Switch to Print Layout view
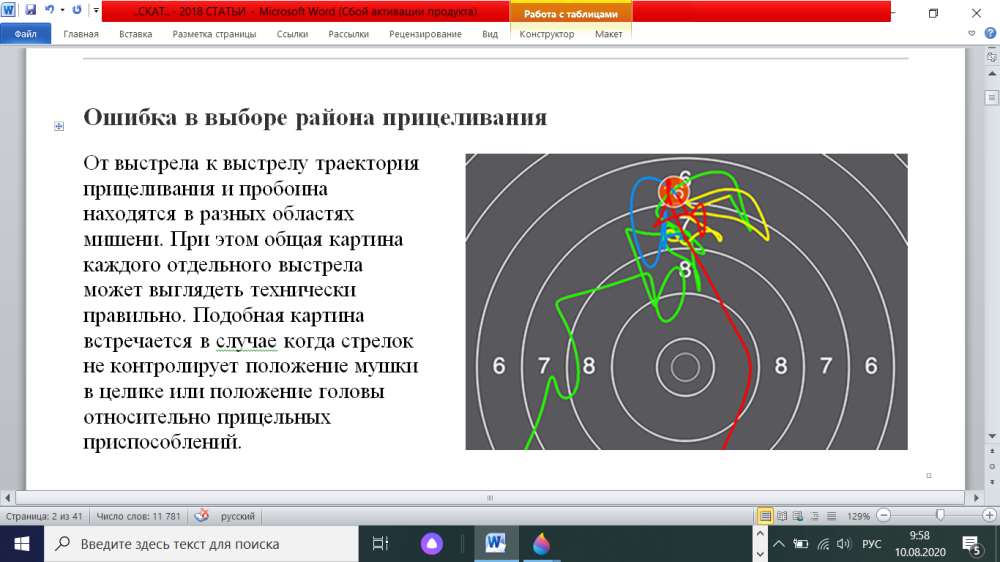 pos(765,516)
